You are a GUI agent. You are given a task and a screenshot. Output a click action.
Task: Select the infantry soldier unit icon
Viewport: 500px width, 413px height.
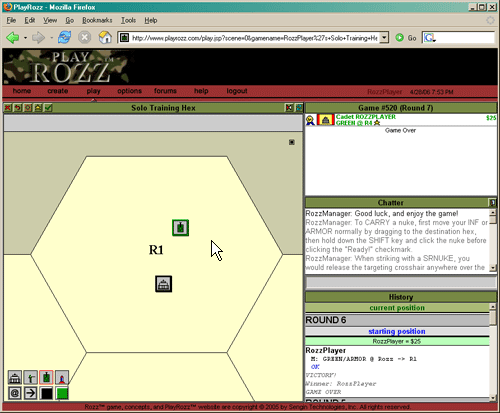pyautogui.click(x=31, y=378)
